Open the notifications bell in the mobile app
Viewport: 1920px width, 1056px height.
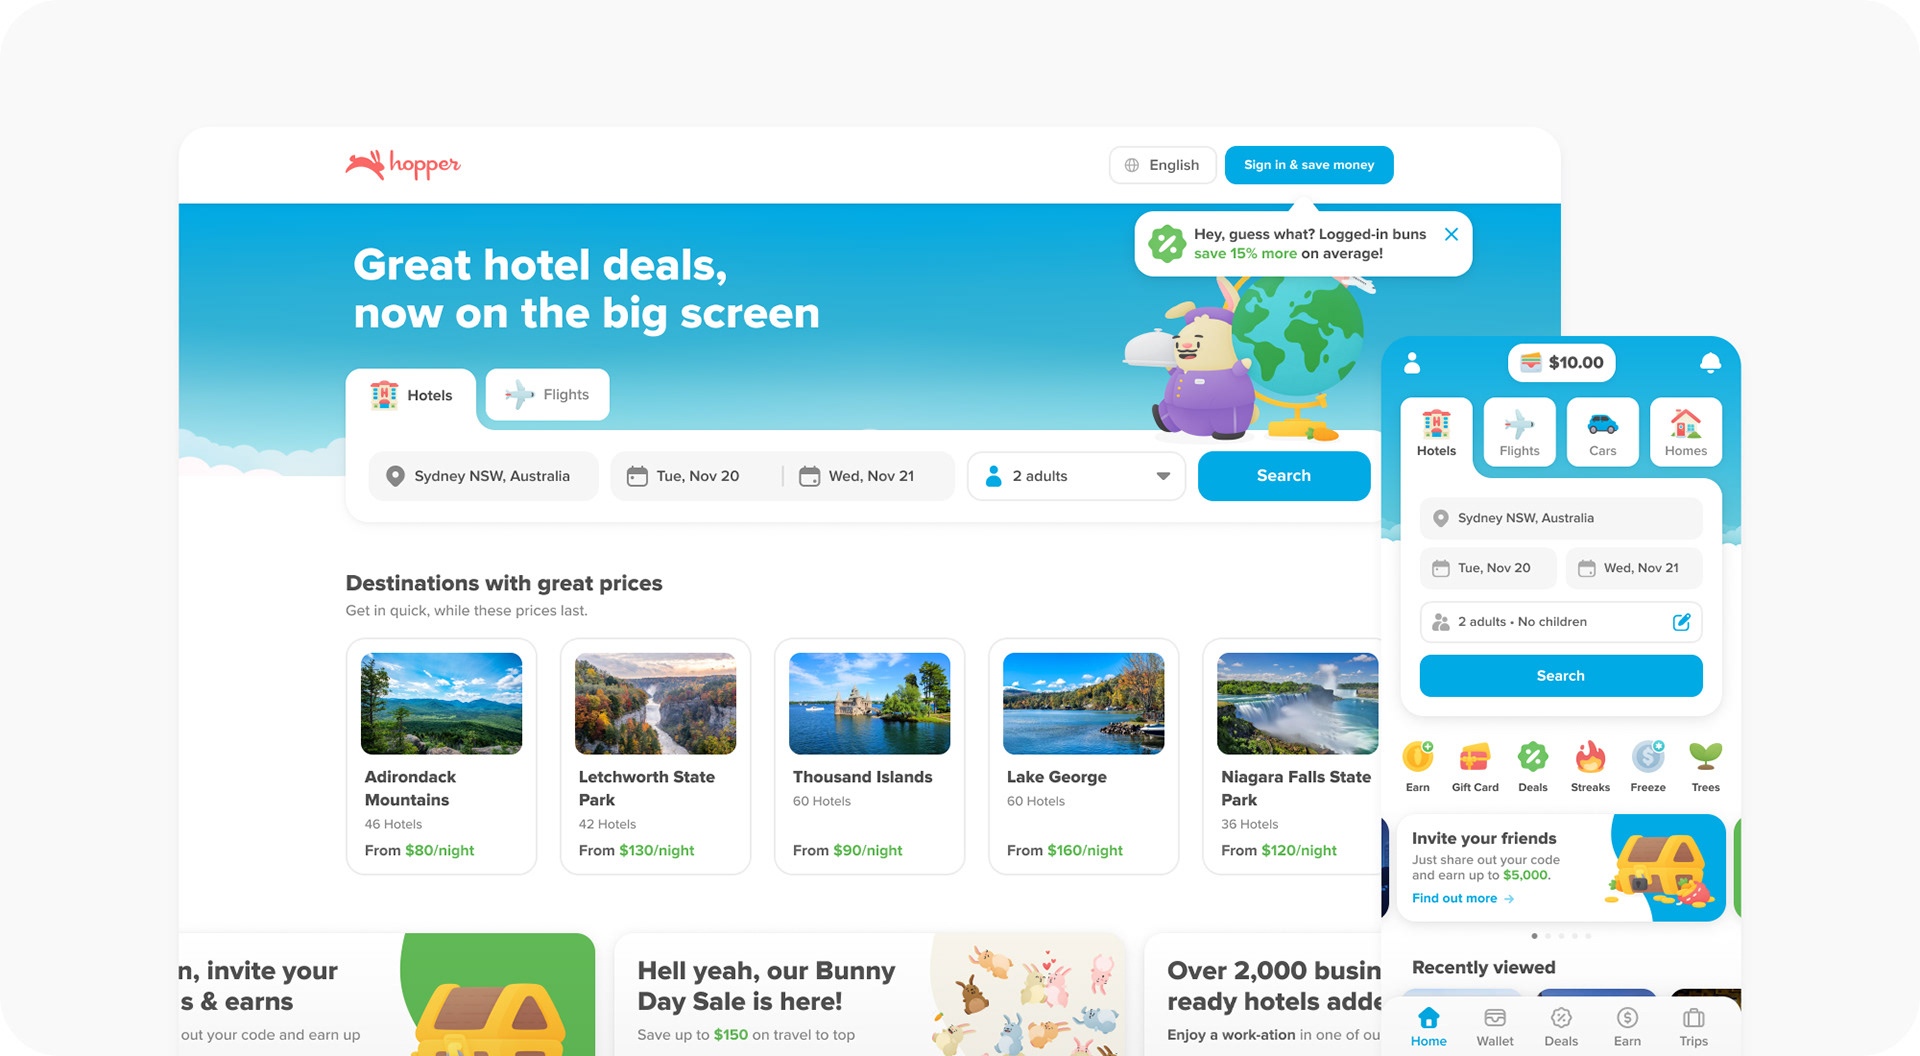1710,363
